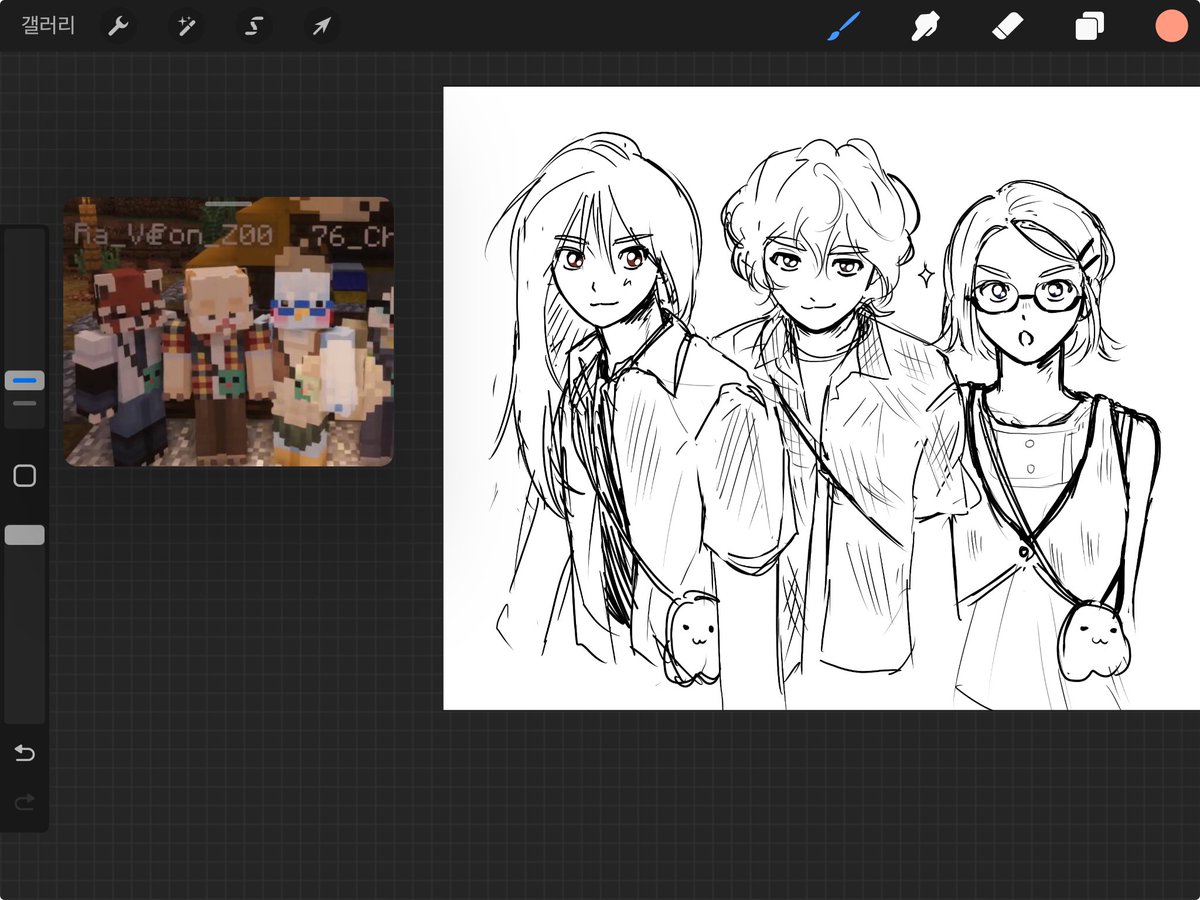
Task: Open the active color picker circle
Action: click(x=1170, y=26)
